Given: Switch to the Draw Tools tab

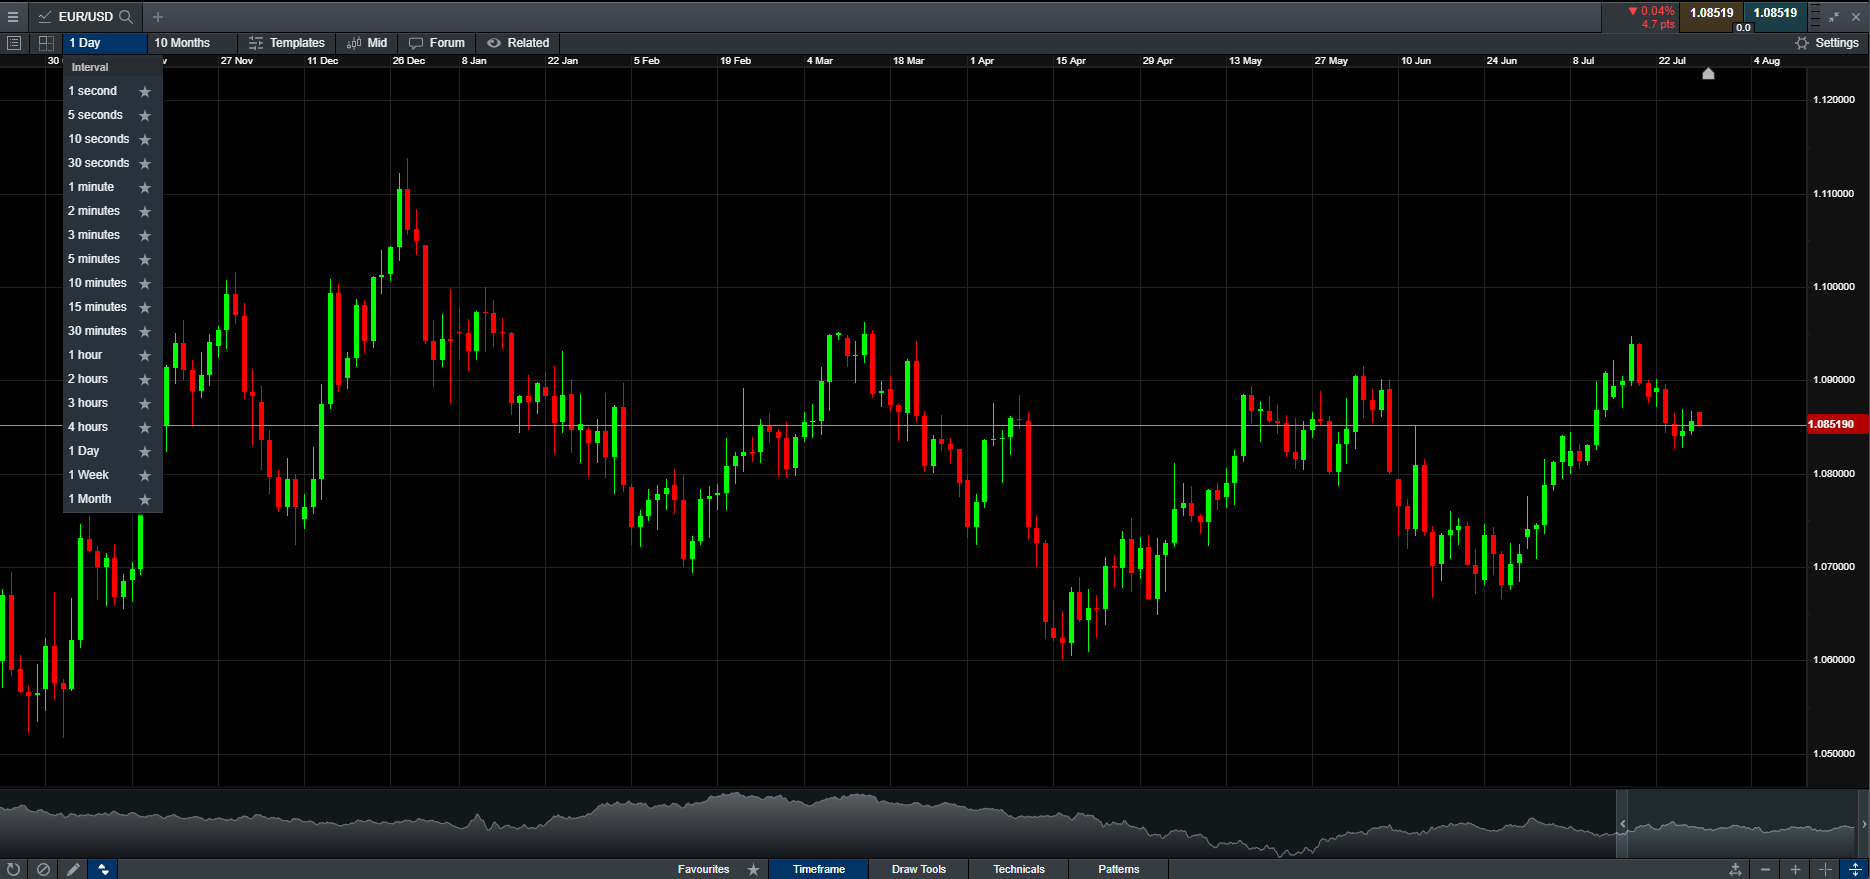Looking at the screenshot, I should (919, 869).
